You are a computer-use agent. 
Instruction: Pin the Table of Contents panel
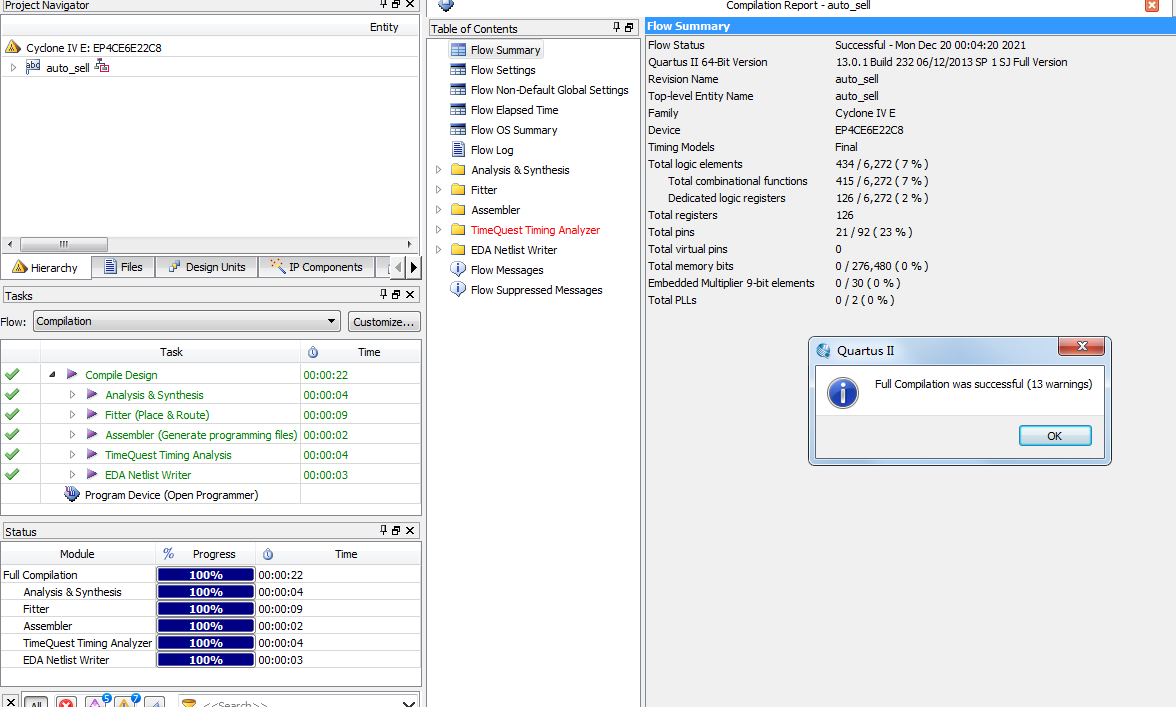pyautogui.click(x=616, y=27)
